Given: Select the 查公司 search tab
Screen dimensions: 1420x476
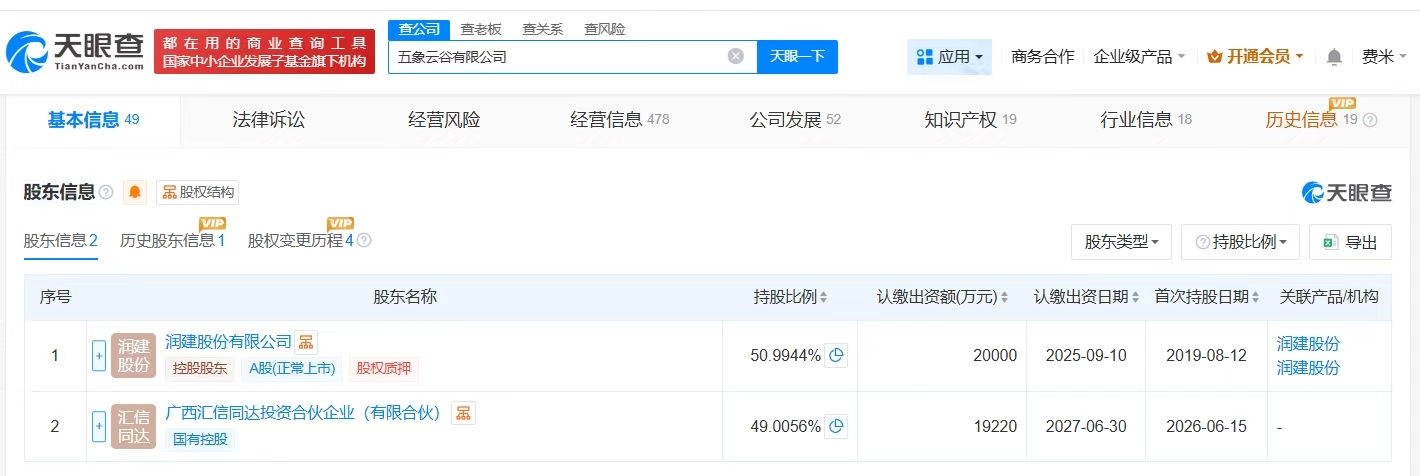Looking at the screenshot, I should (418, 29).
